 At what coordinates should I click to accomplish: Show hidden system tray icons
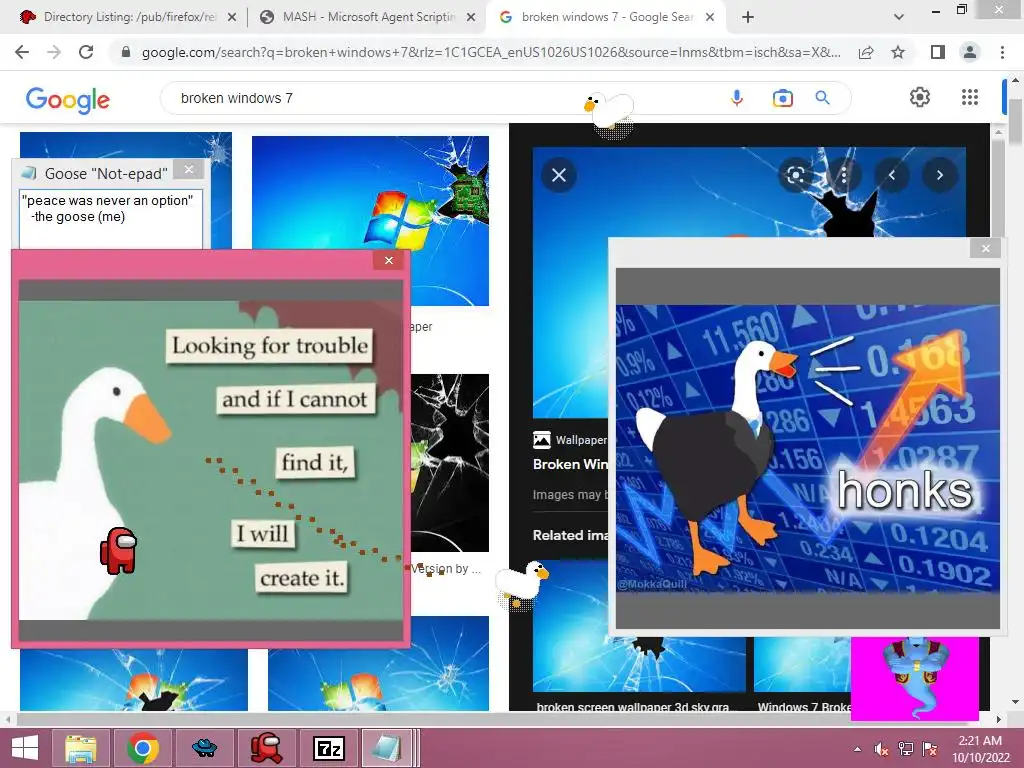[x=857, y=749]
